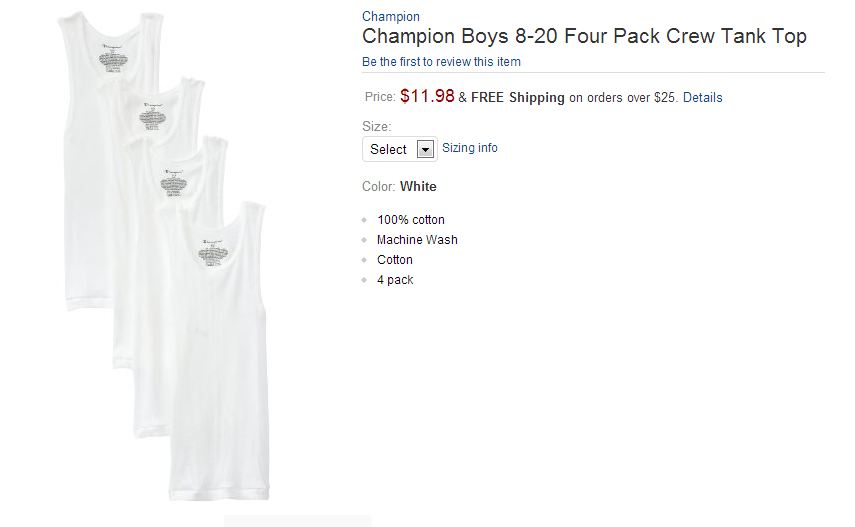
Task: Open shipping Details link
Action: click(x=702, y=98)
